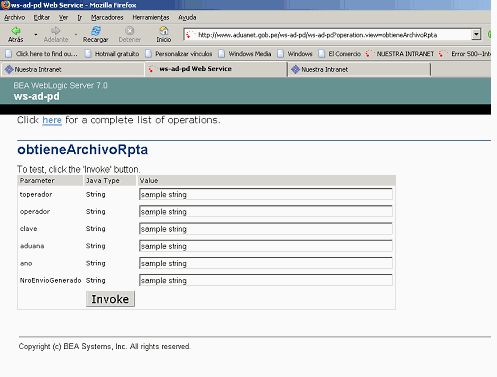Click the BEA Systems copyright text
Image resolution: width=497 pixels, height=377 pixels.
tap(105, 346)
